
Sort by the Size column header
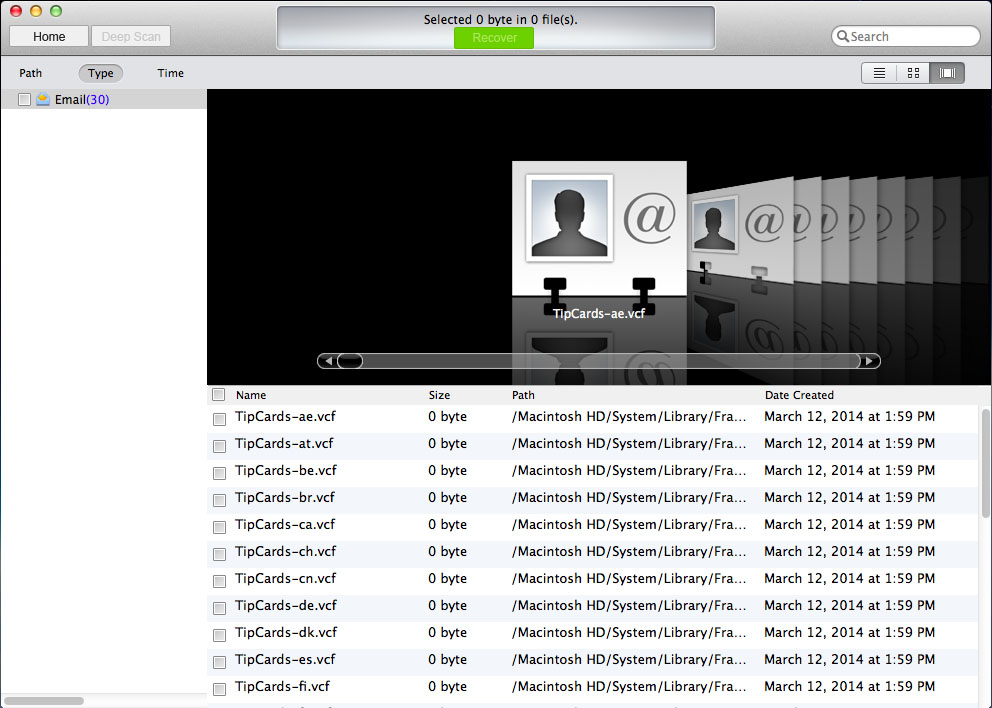tap(439, 395)
